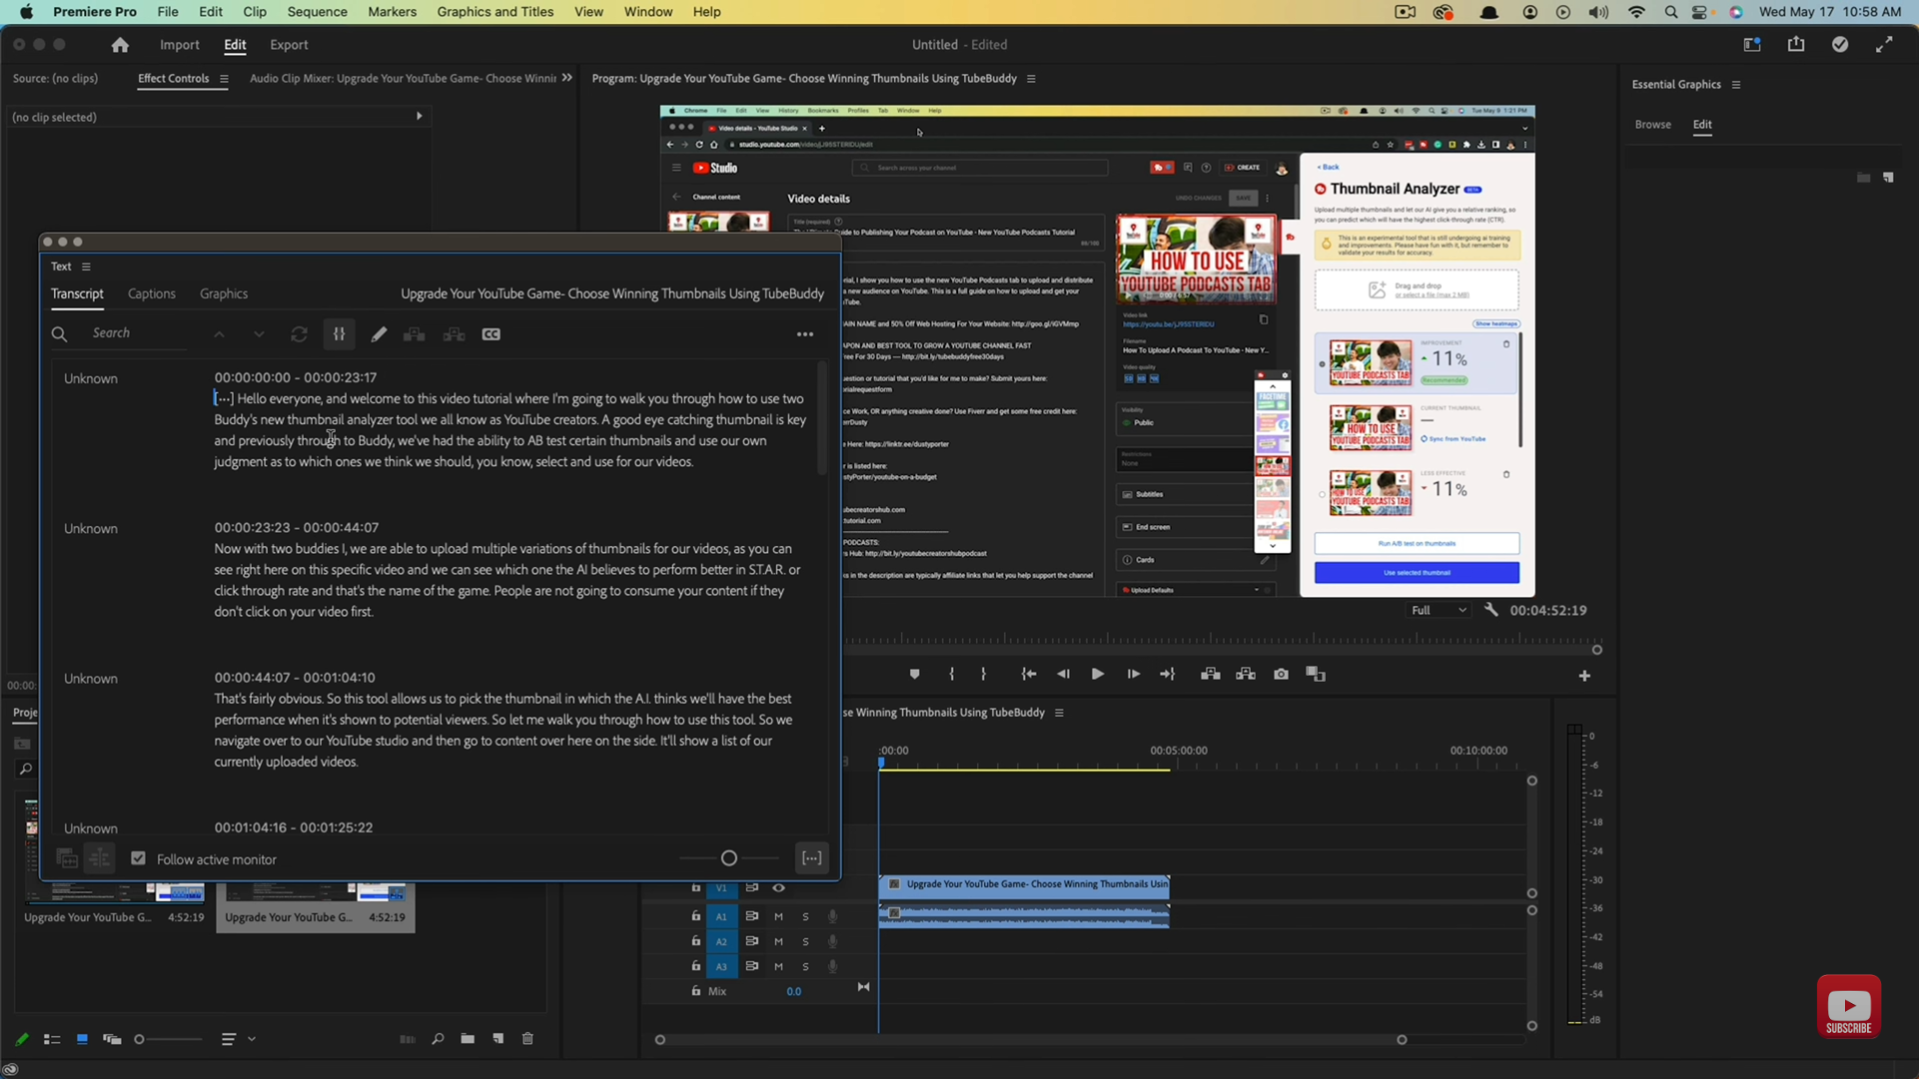This screenshot has height=1079, width=1919.
Task: Select the pencil edit icon in Transcript panel
Action: [x=379, y=334]
